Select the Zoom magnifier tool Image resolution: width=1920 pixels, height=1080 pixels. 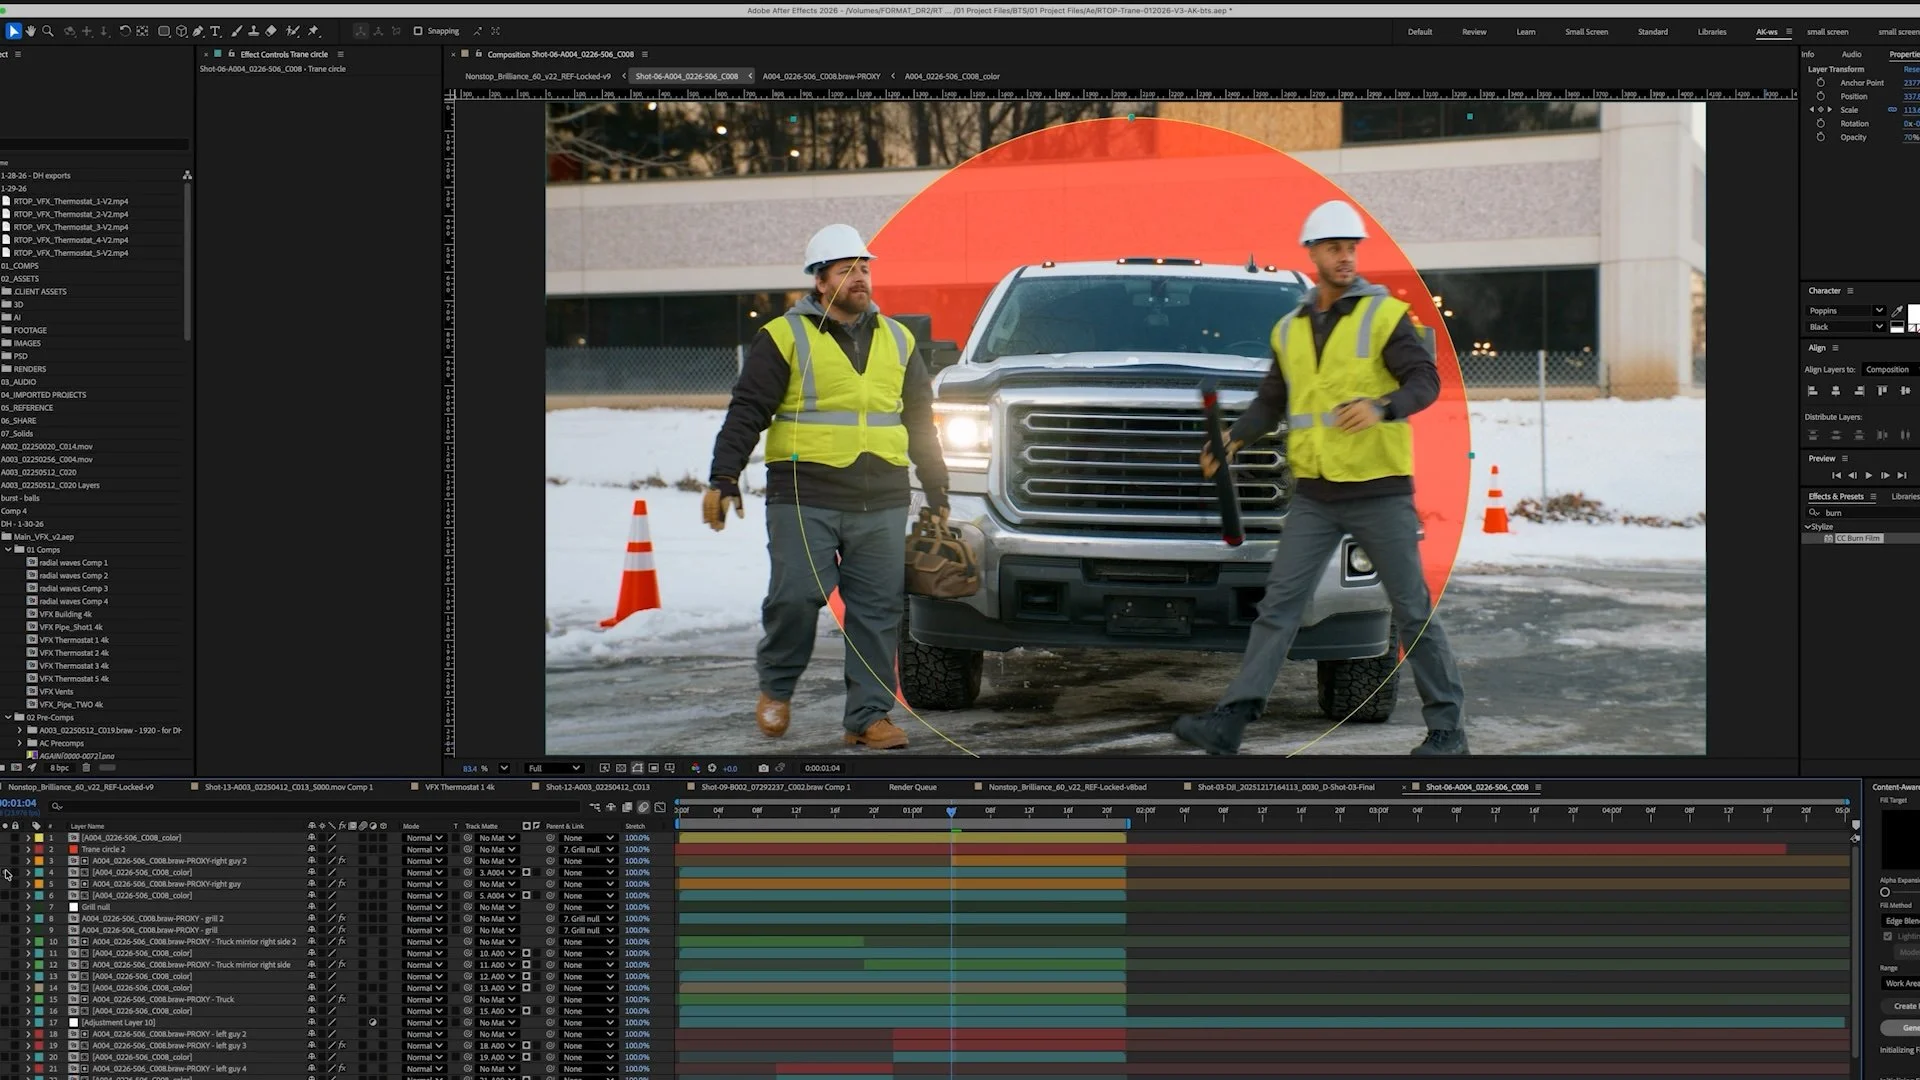click(47, 31)
